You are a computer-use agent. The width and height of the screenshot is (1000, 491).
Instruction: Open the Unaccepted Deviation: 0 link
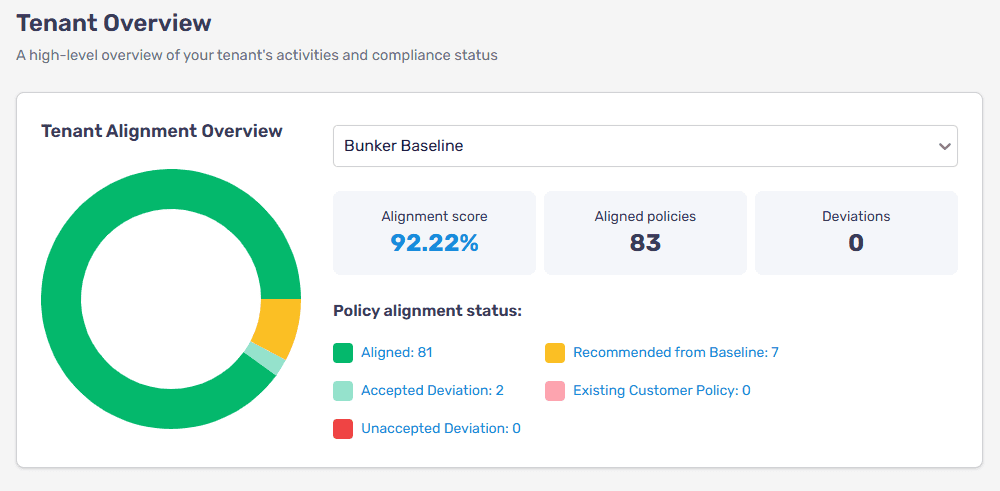440,429
